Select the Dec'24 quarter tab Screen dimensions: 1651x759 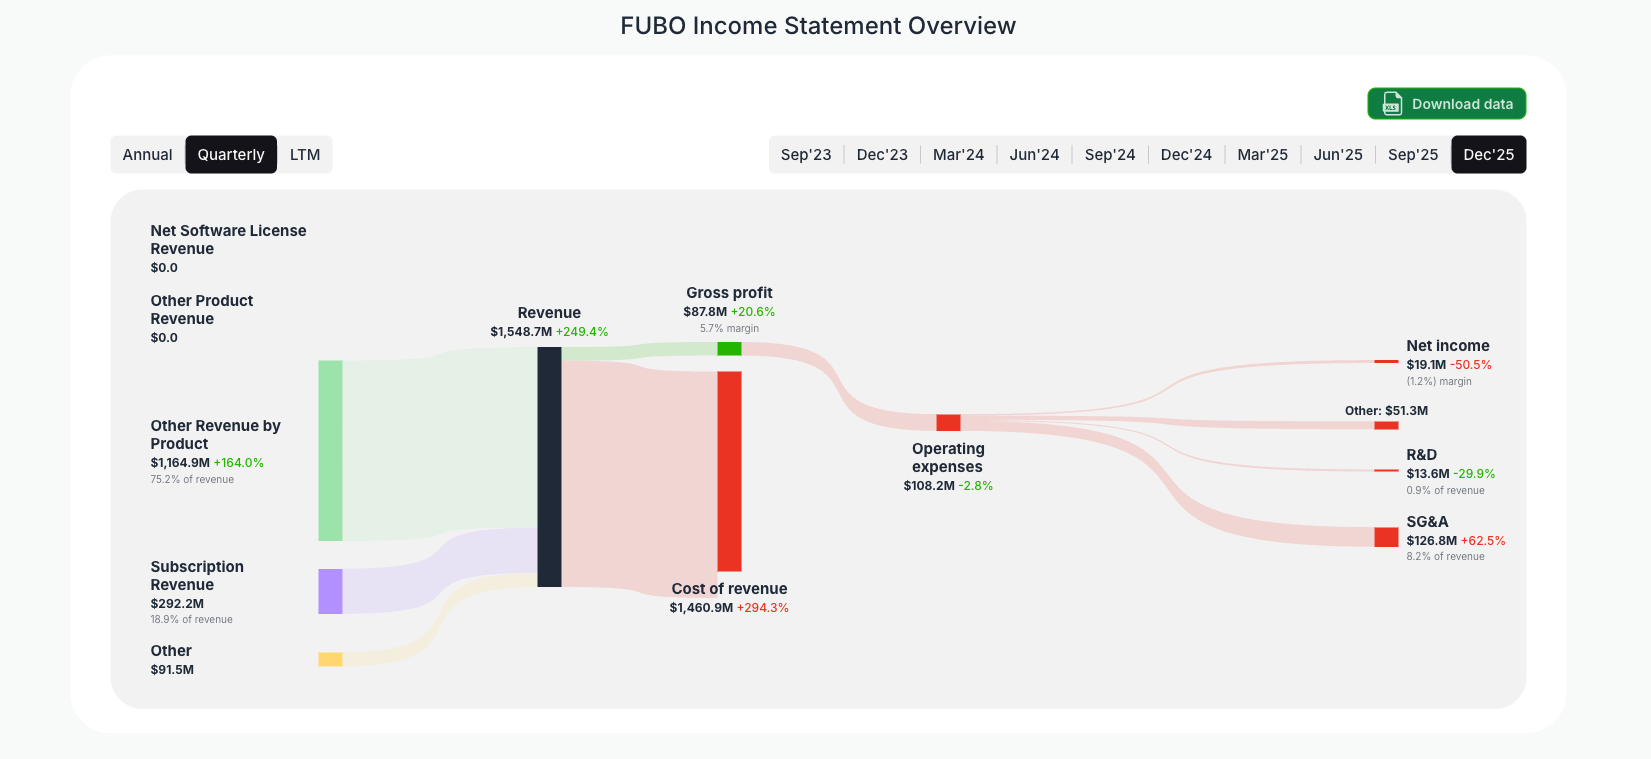[1186, 154]
